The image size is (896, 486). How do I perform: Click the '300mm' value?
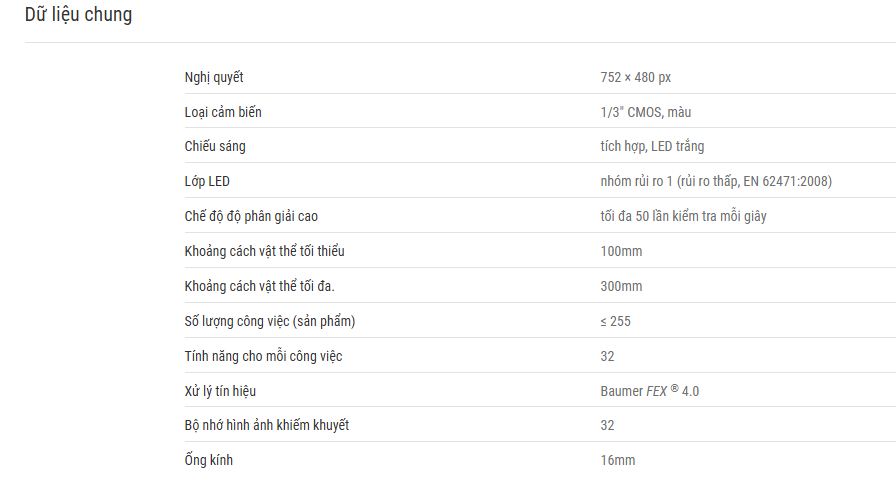tap(620, 286)
